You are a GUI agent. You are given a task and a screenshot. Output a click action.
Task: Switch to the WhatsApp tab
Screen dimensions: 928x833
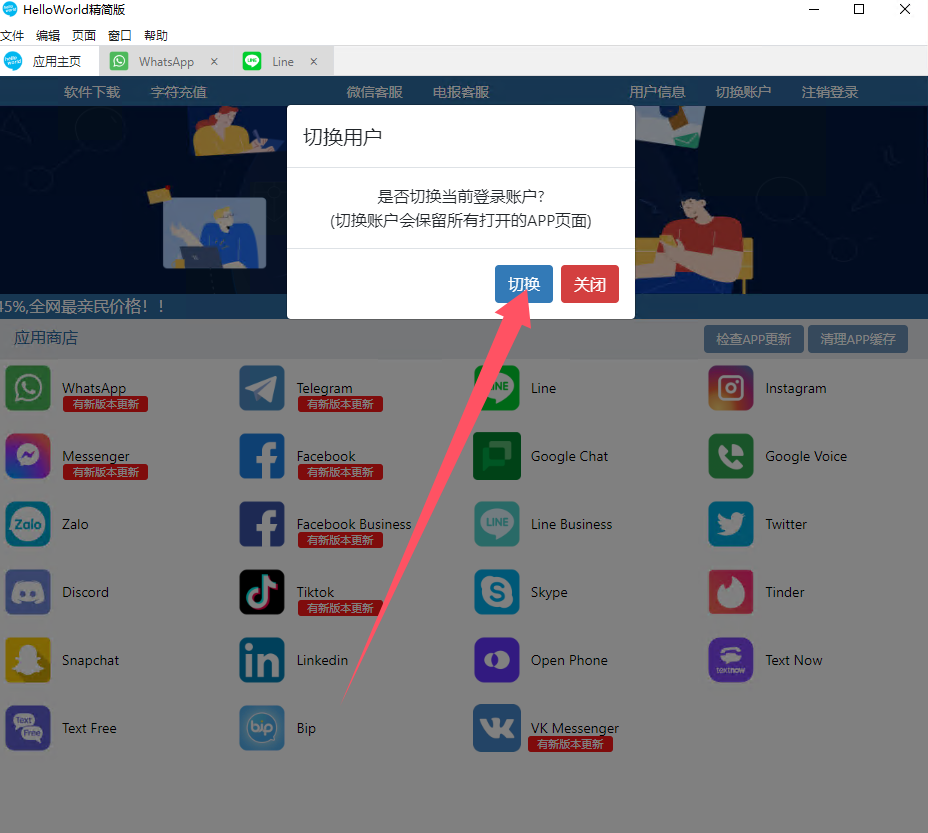tap(166, 62)
